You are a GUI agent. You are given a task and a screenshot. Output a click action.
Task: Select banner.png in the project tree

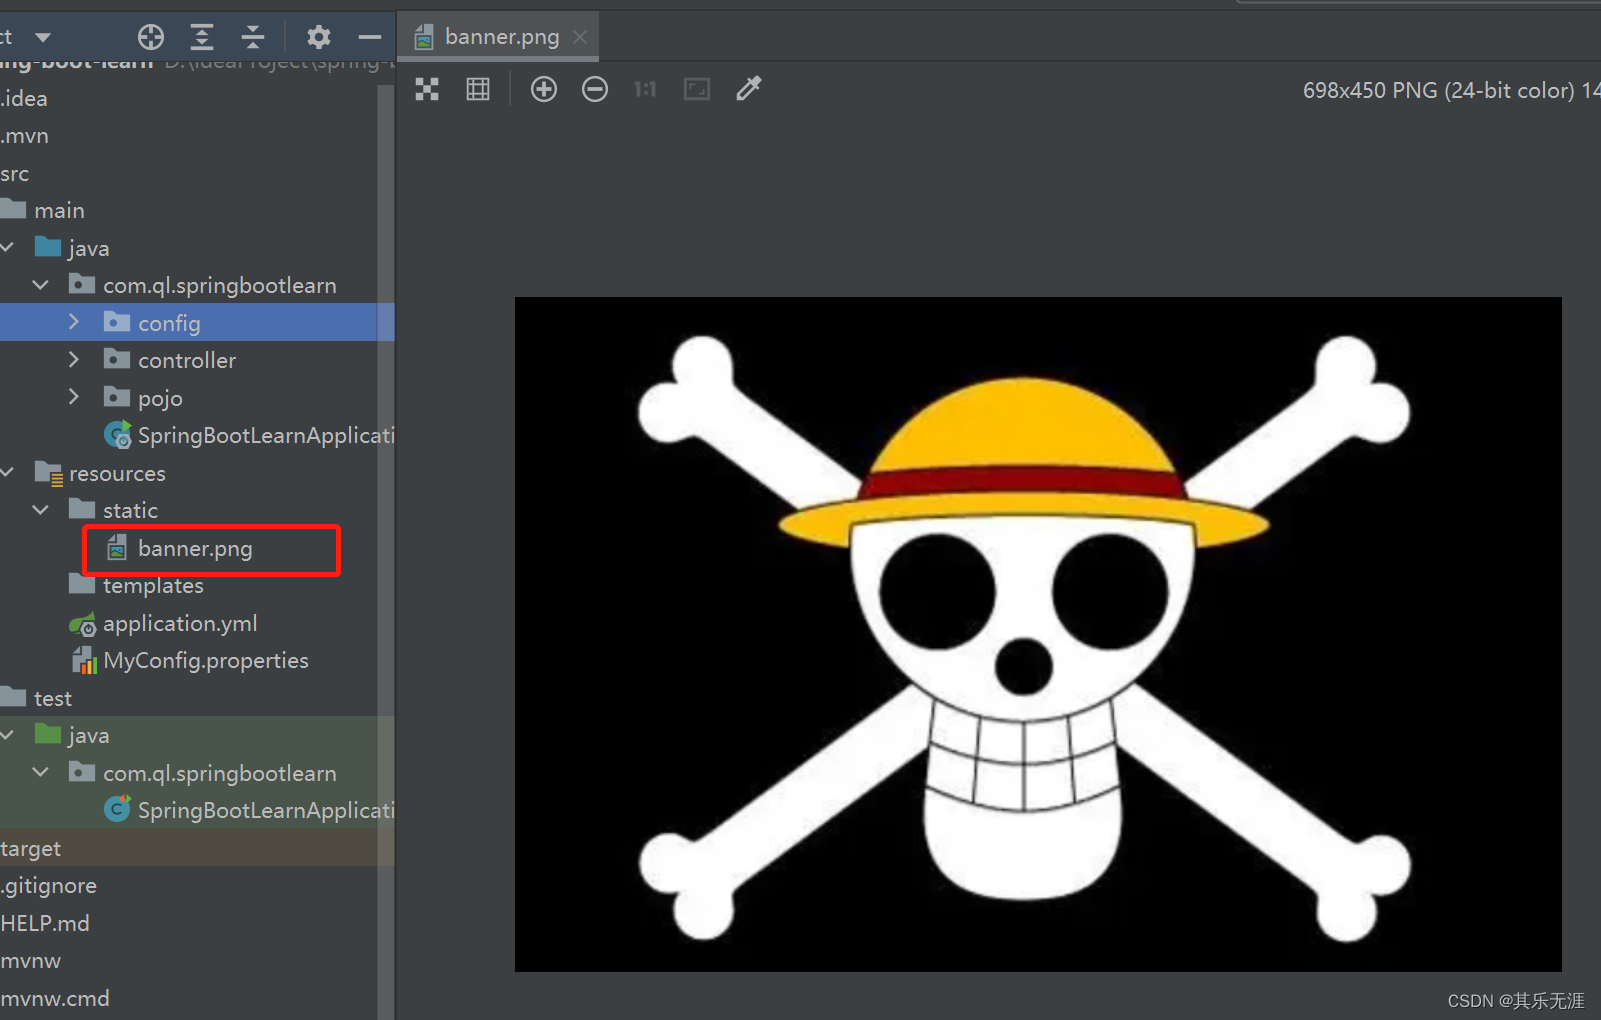(x=195, y=548)
